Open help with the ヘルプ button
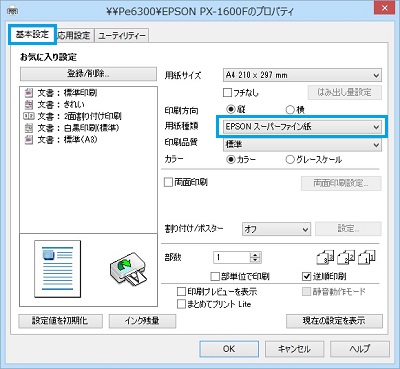 360,349
